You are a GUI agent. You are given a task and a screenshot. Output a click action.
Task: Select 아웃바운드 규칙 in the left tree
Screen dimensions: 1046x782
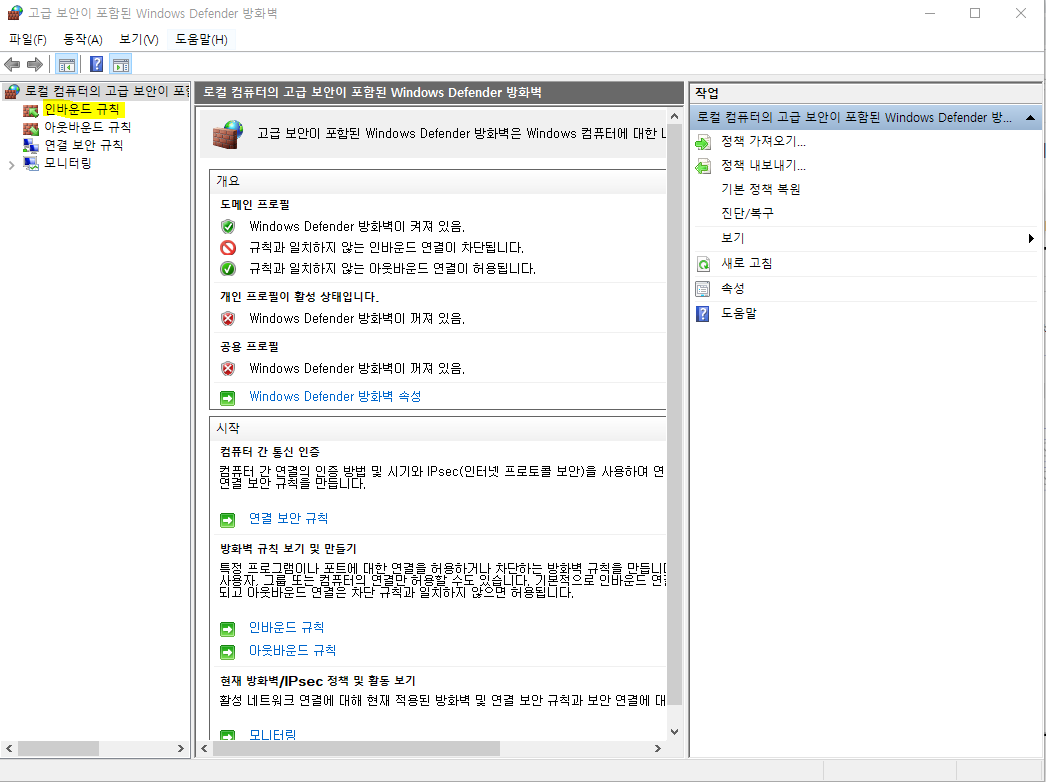tap(87, 127)
